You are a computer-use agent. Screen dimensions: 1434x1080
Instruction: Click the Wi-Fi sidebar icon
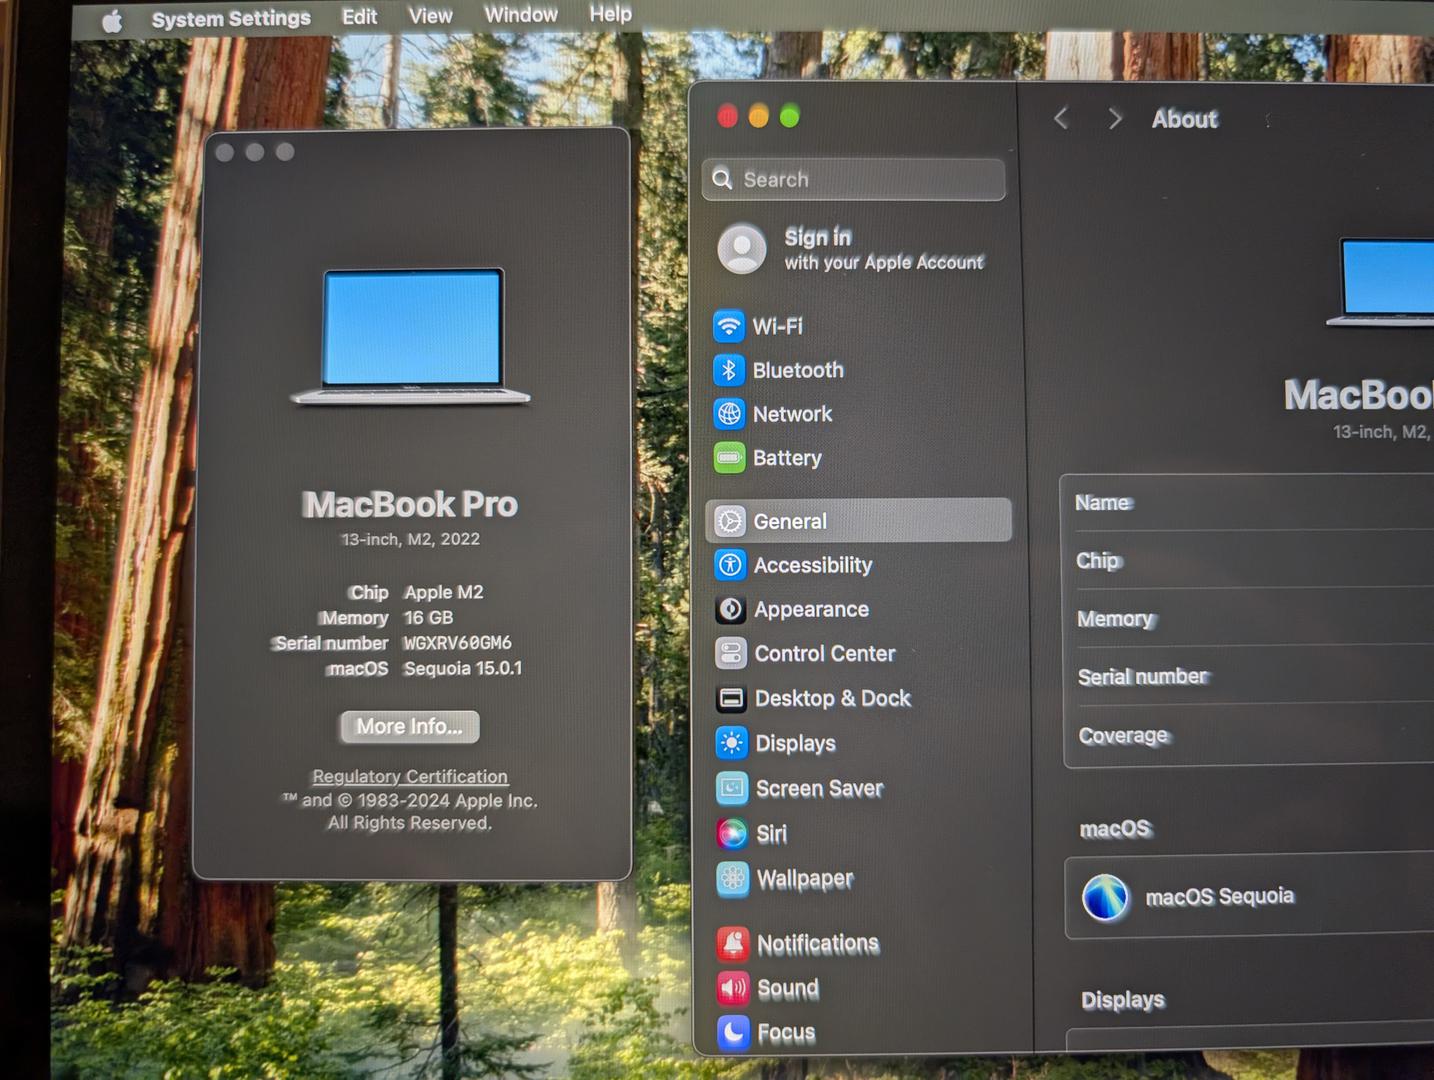729,326
